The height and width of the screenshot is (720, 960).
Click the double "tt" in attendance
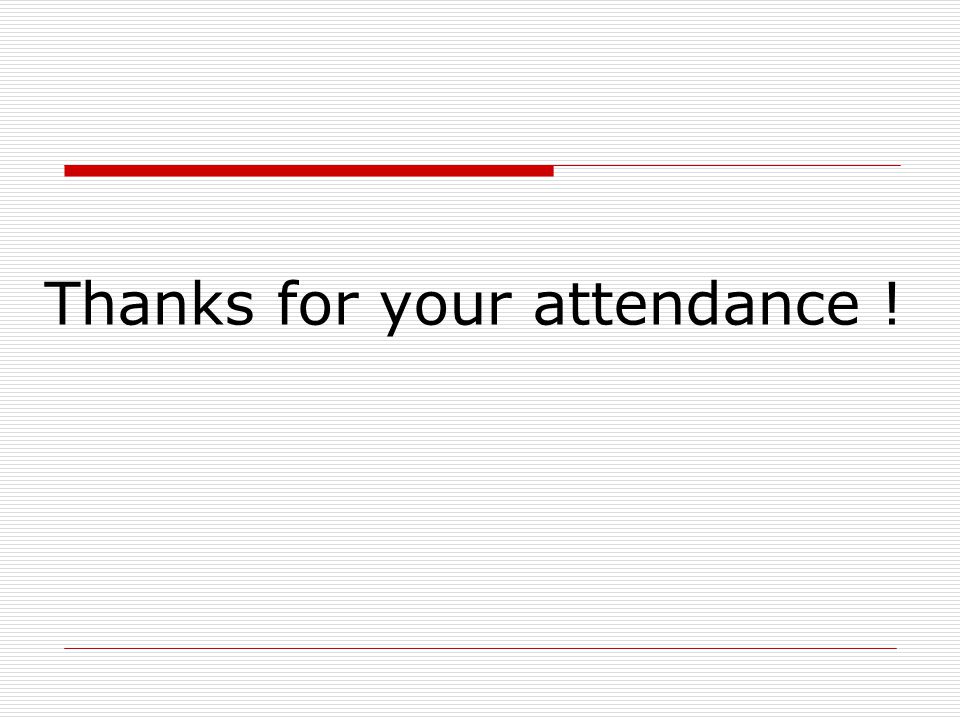tap(589, 305)
